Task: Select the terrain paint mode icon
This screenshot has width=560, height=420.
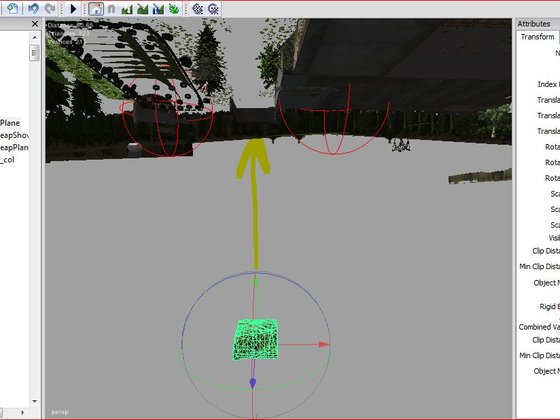Action: (143, 9)
